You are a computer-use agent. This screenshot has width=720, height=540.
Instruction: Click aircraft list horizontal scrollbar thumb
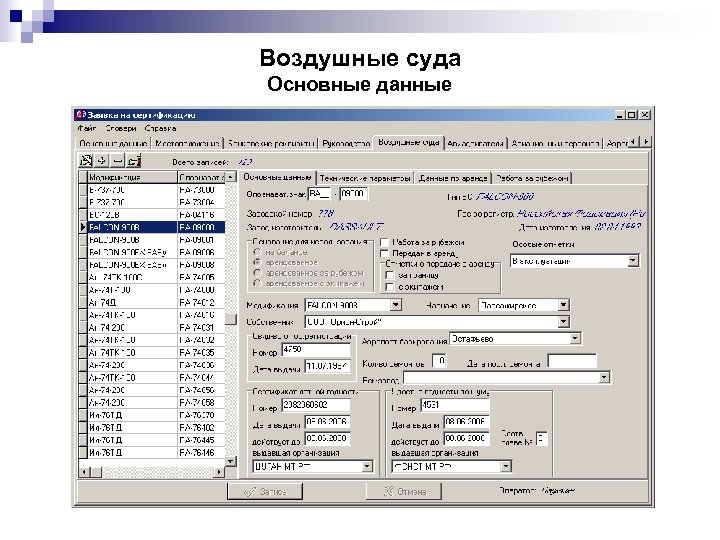[x=96, y=472]
